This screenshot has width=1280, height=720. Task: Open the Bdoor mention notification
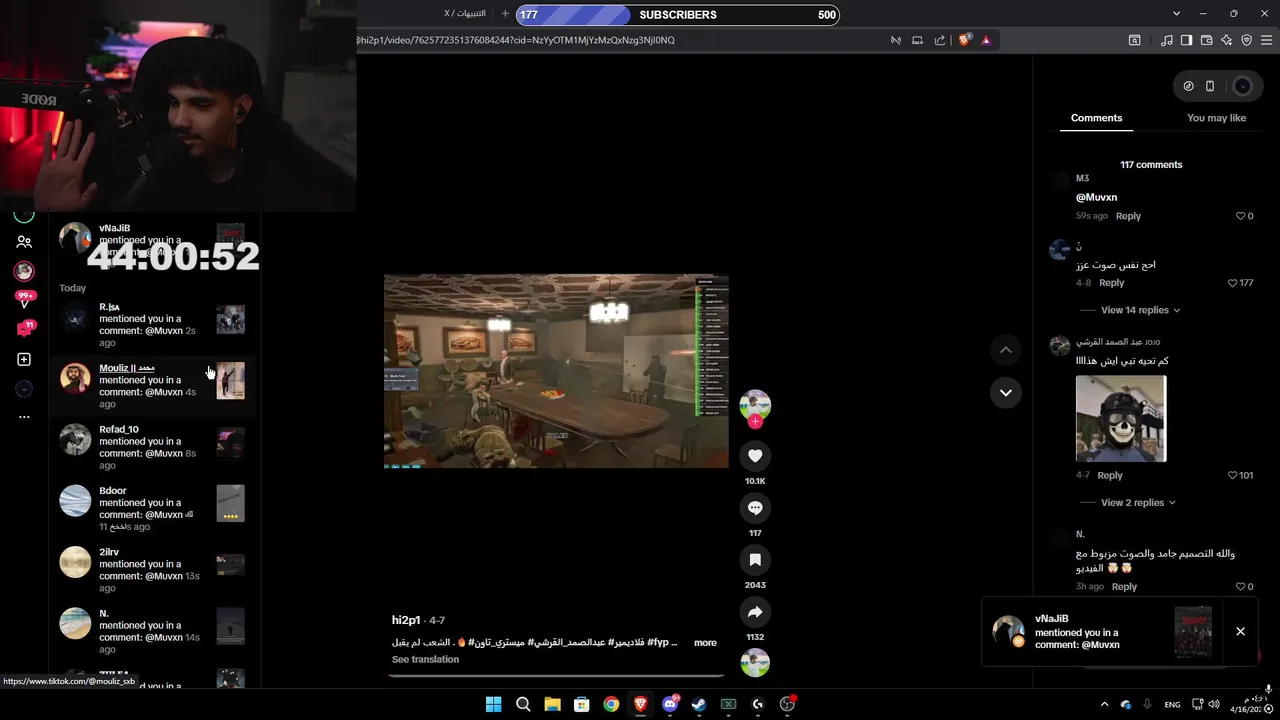[152, 508]
